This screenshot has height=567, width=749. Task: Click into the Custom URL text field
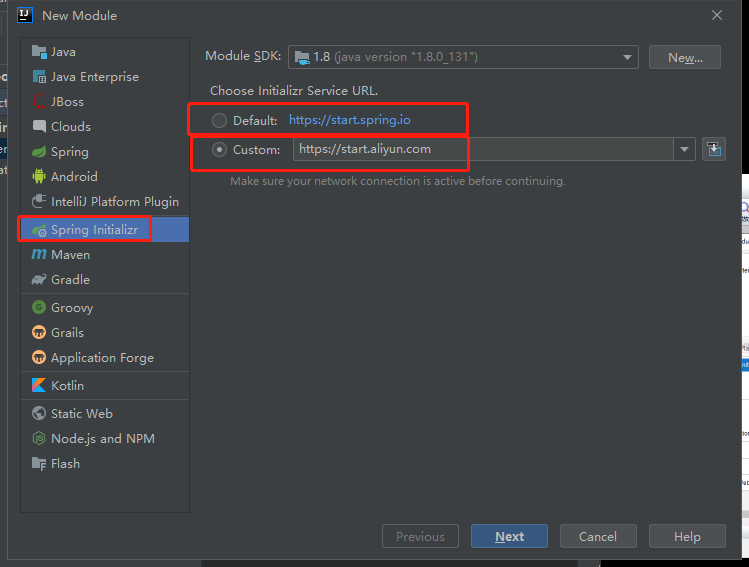tap(483, 150)
